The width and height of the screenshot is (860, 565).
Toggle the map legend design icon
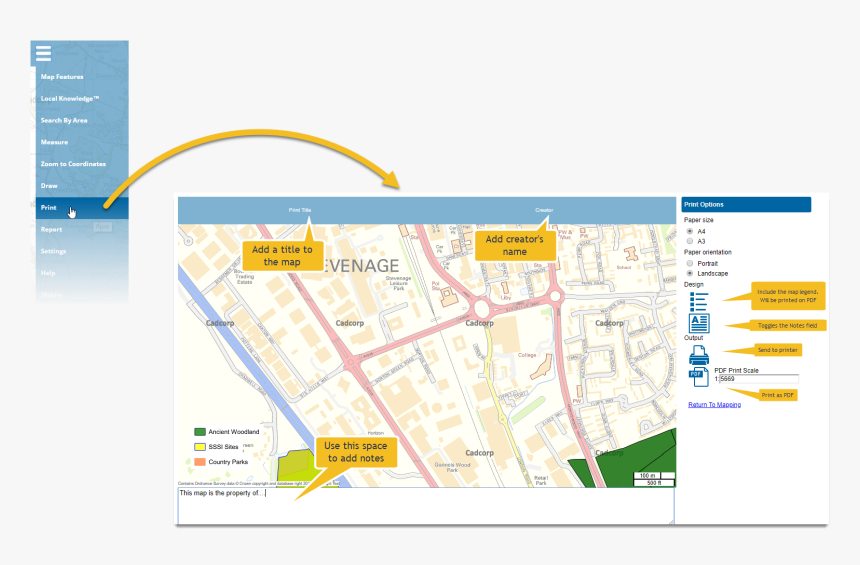698,298
